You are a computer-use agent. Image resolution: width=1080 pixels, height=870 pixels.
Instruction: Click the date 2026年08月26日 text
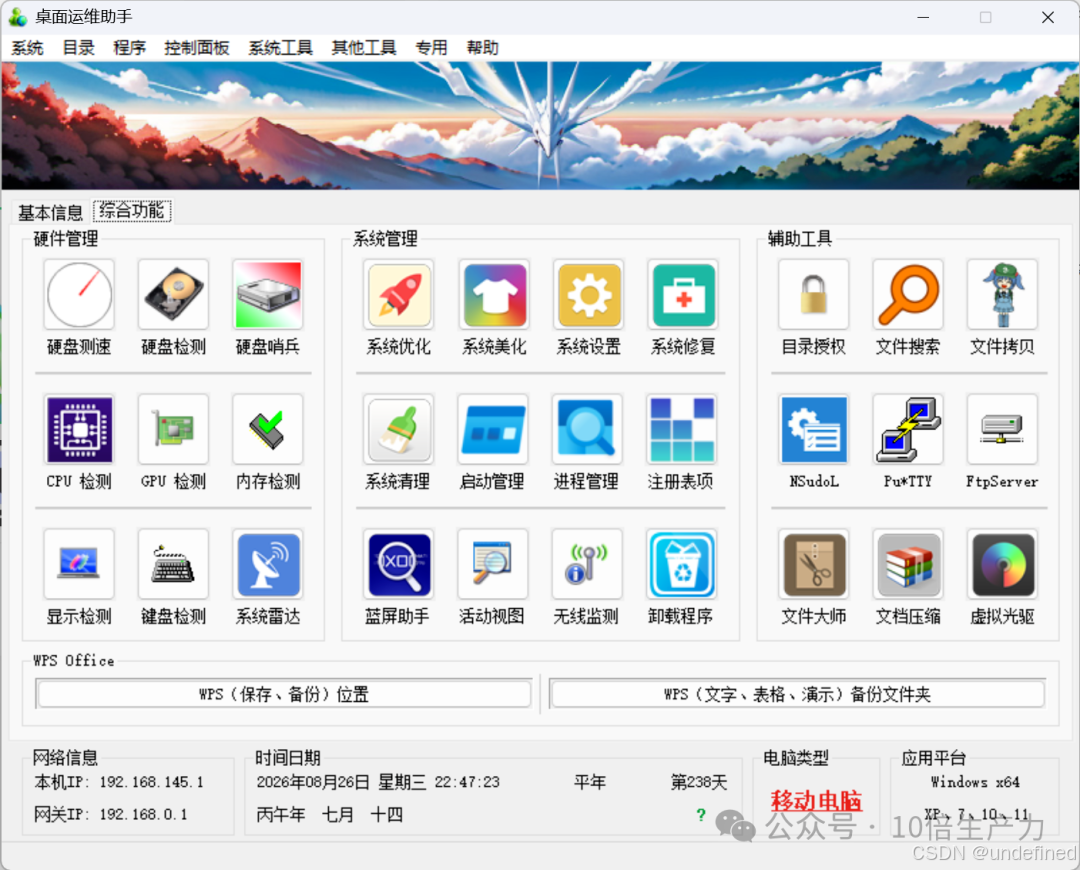click(x=313, y=782)
